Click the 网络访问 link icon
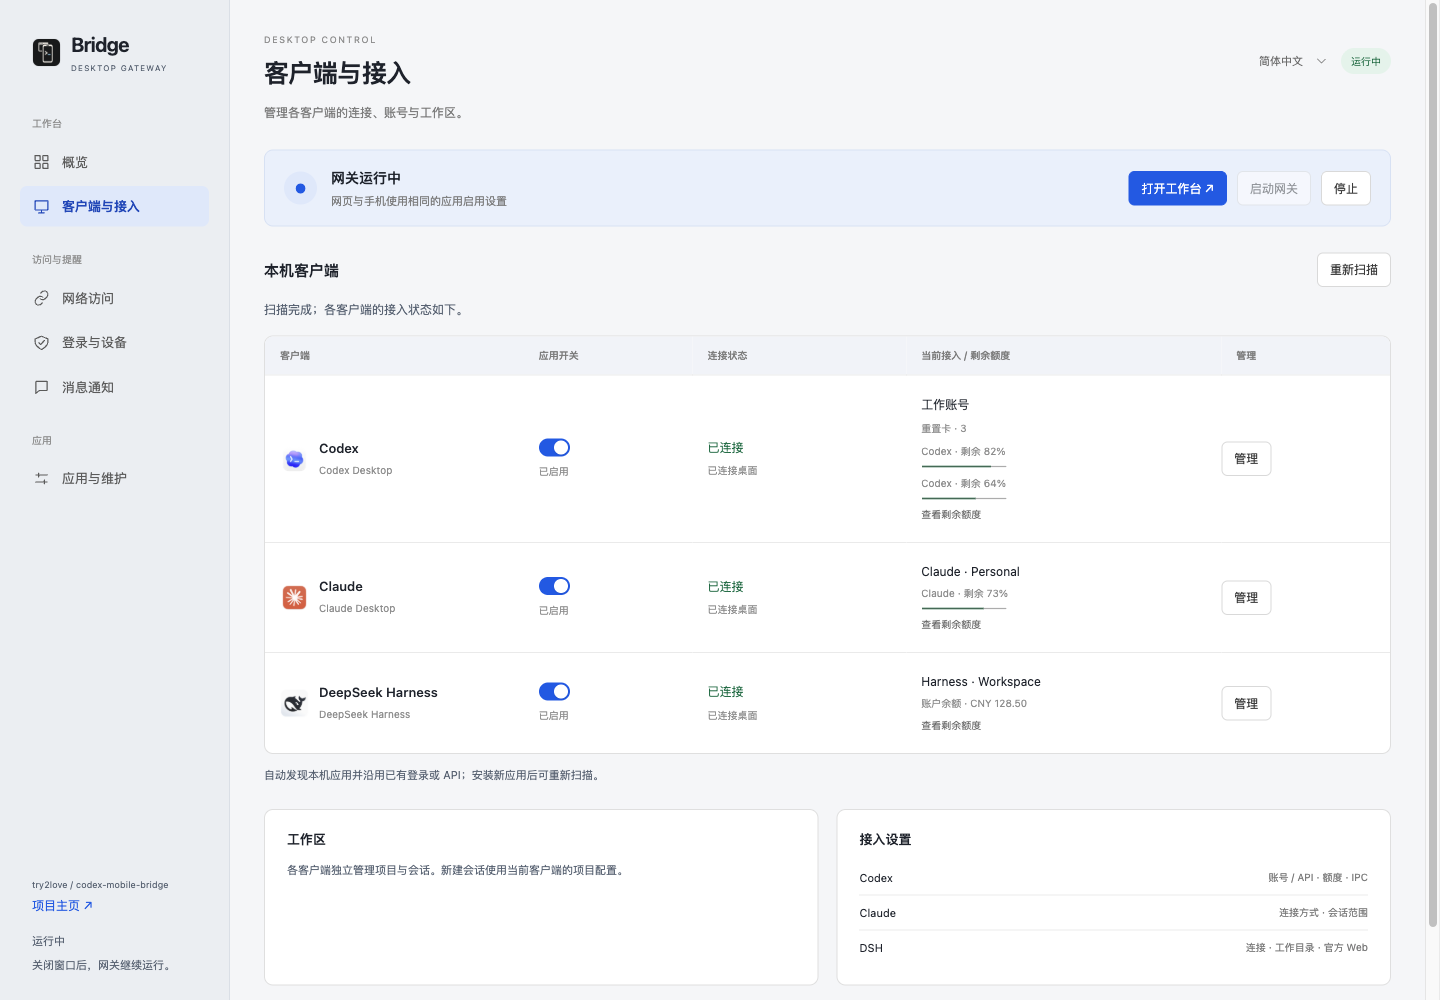 tap(41, 298)
